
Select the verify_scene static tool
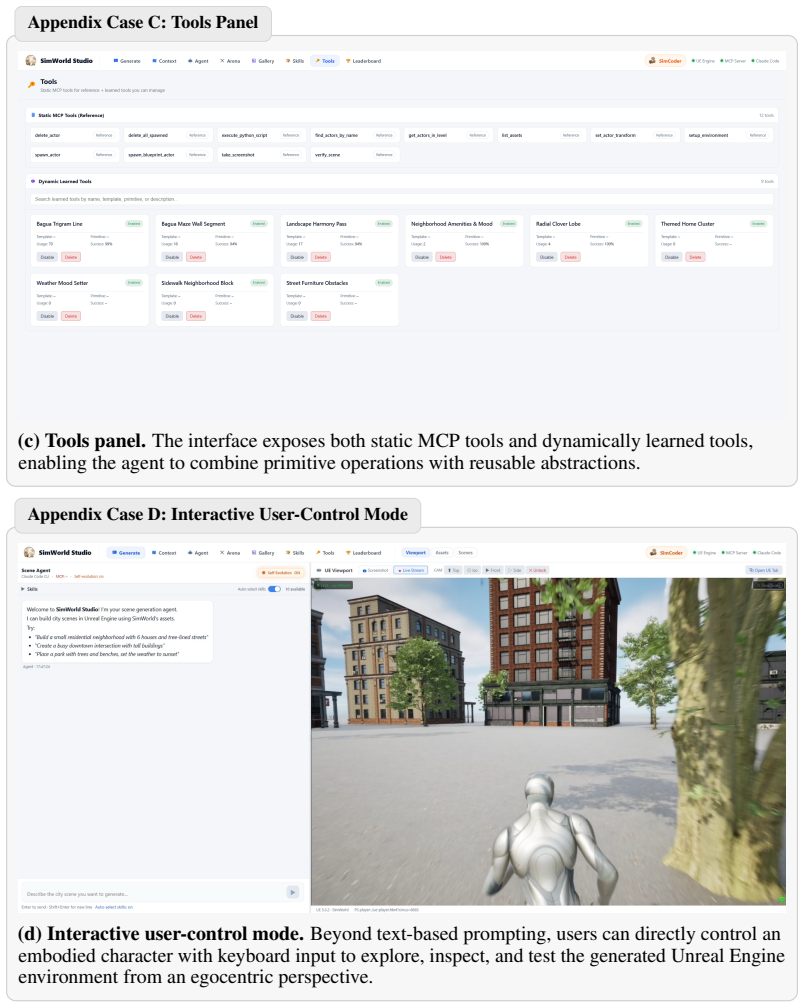click(x=353, y=155)
